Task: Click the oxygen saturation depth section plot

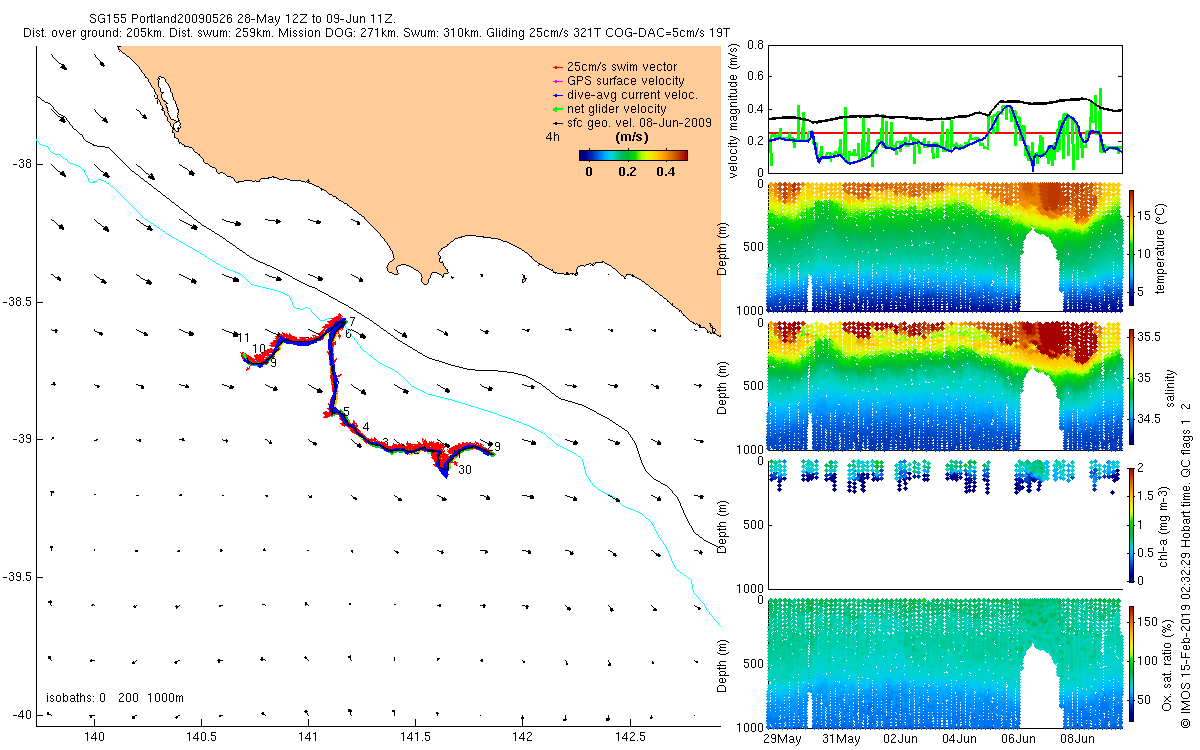Action: click(945, 663)
